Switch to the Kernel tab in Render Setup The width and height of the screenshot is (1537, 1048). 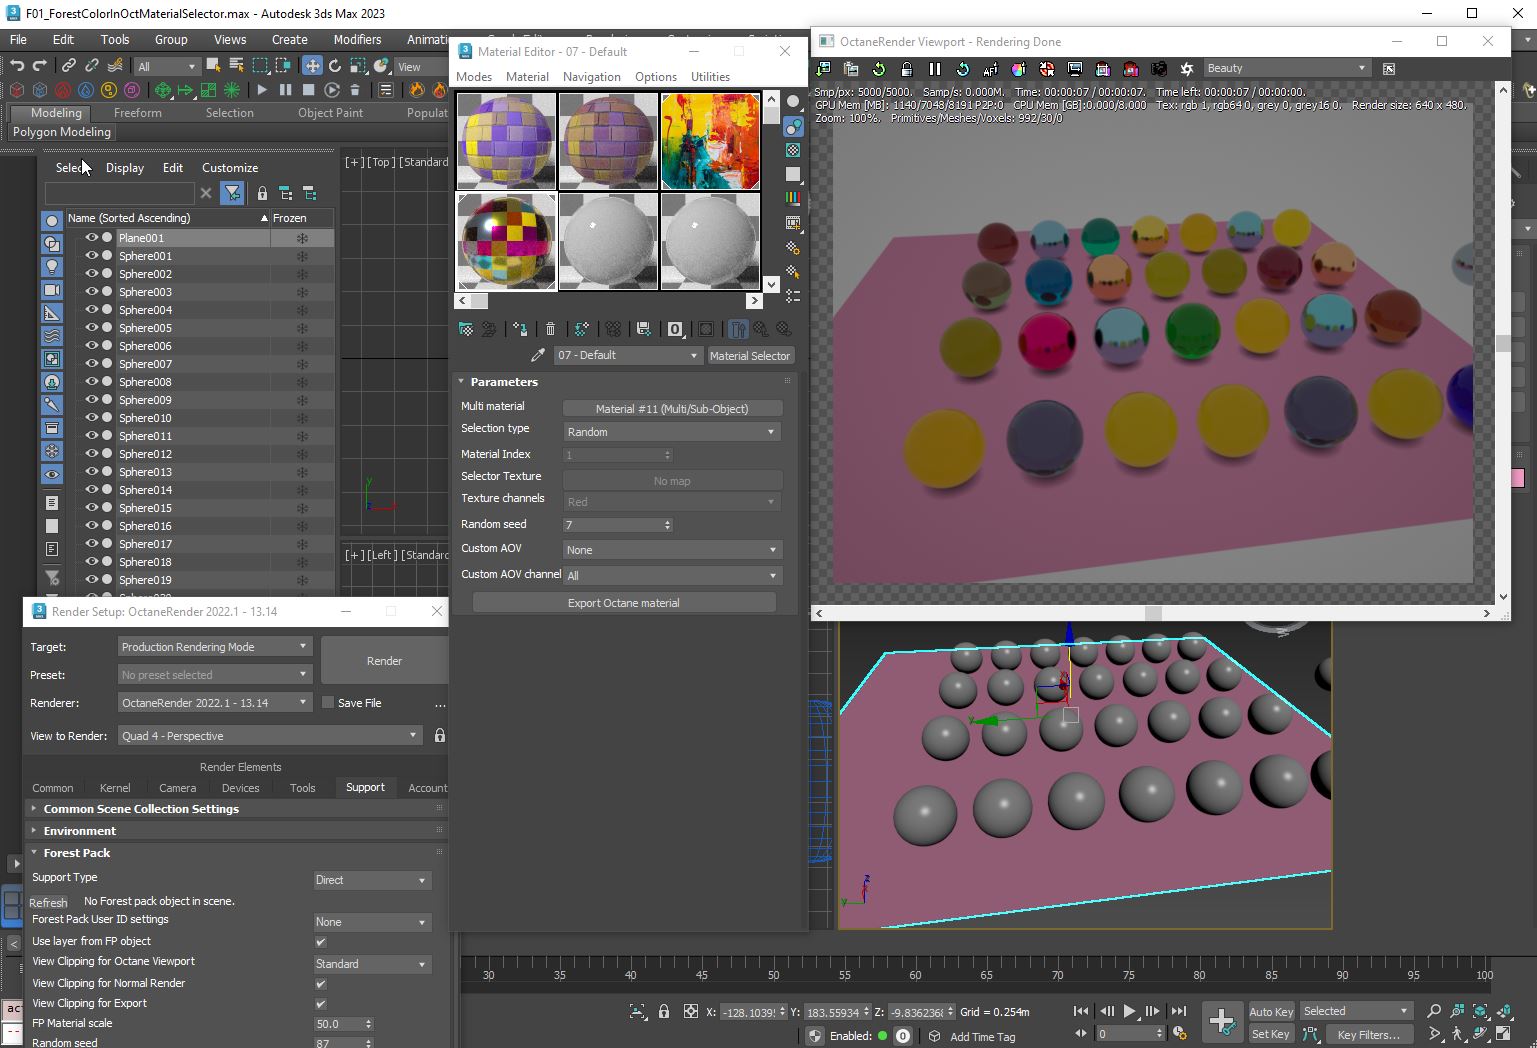(x=115, y=788)
